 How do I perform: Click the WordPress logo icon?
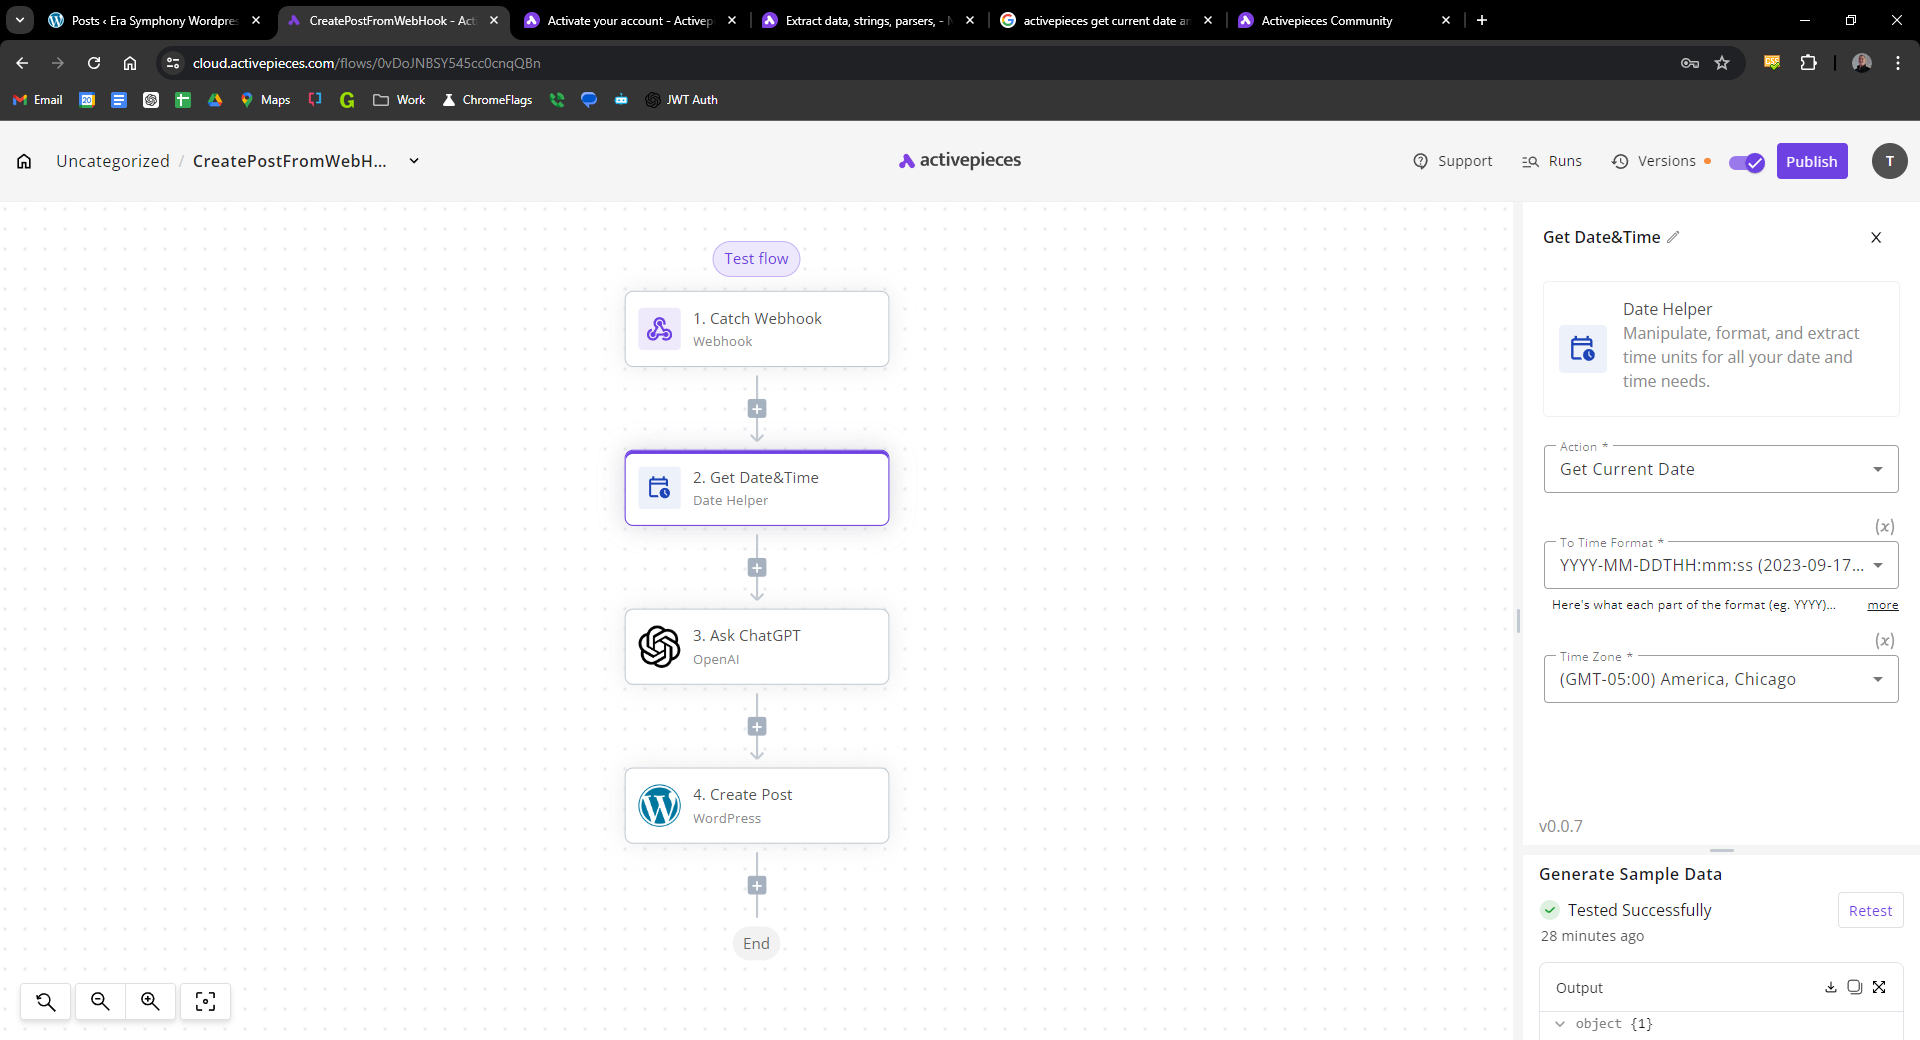click(659, 806)
